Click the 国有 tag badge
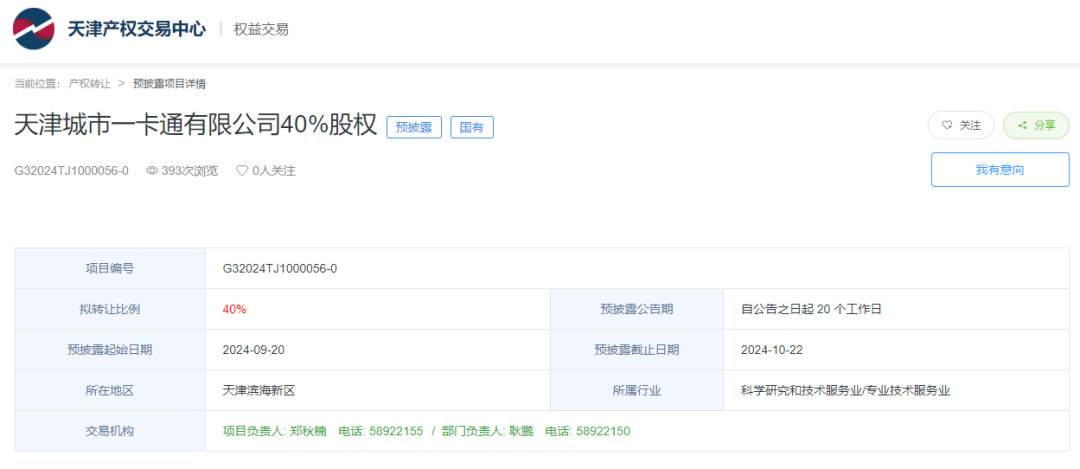1080x469 pixels. click(x=472, y=127)
